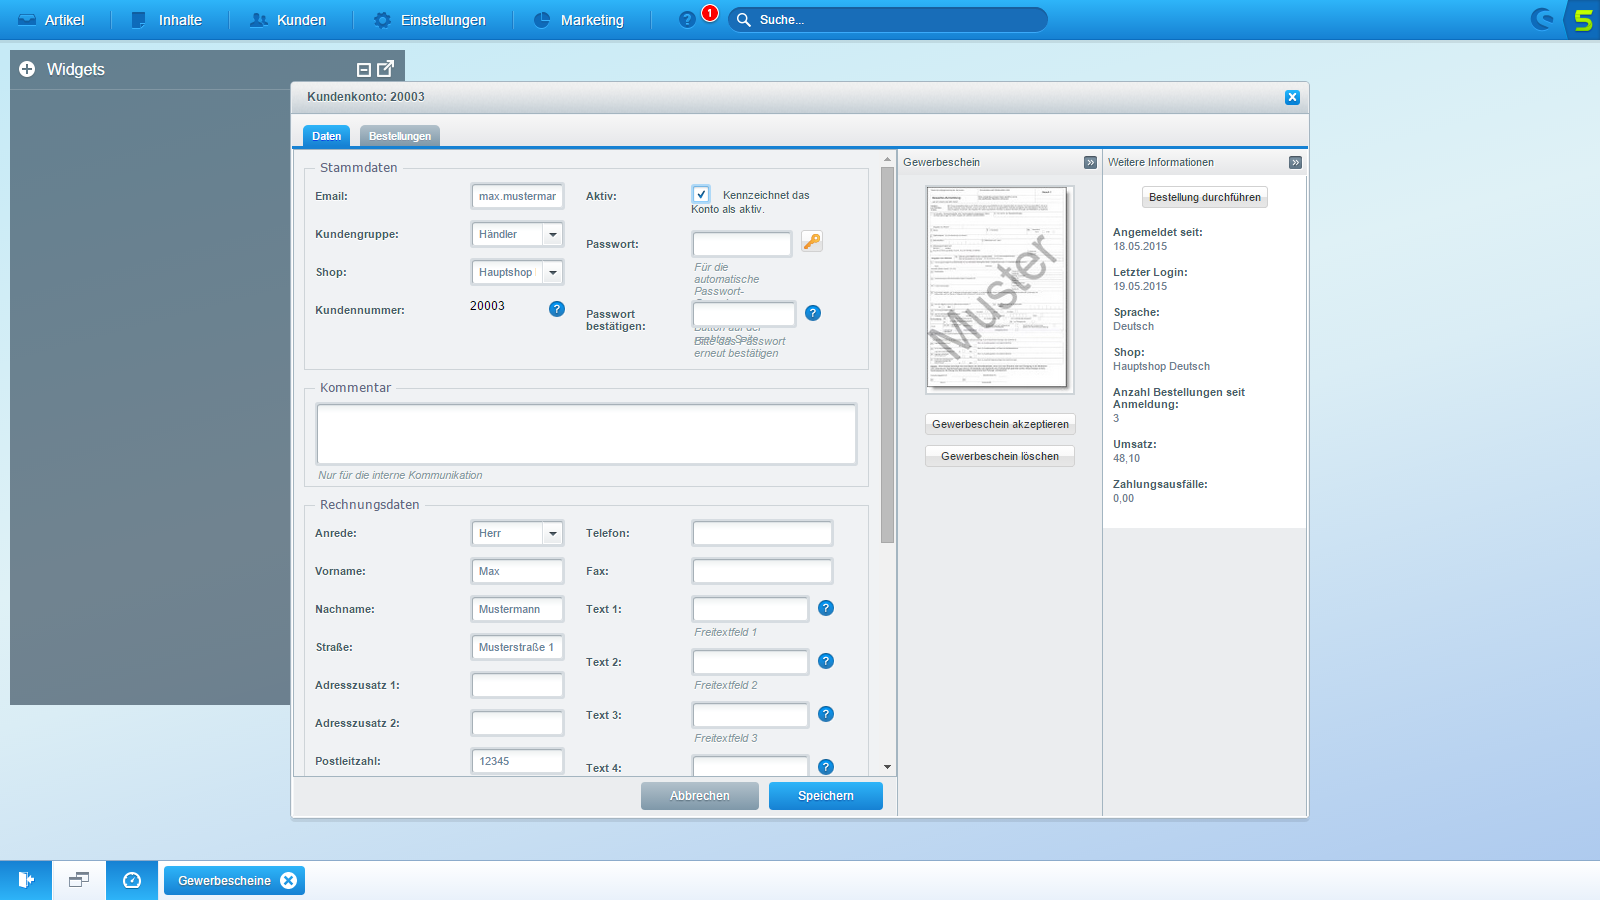Click the Fax input field
The image size is (1600, 900).
click(762, 571)
